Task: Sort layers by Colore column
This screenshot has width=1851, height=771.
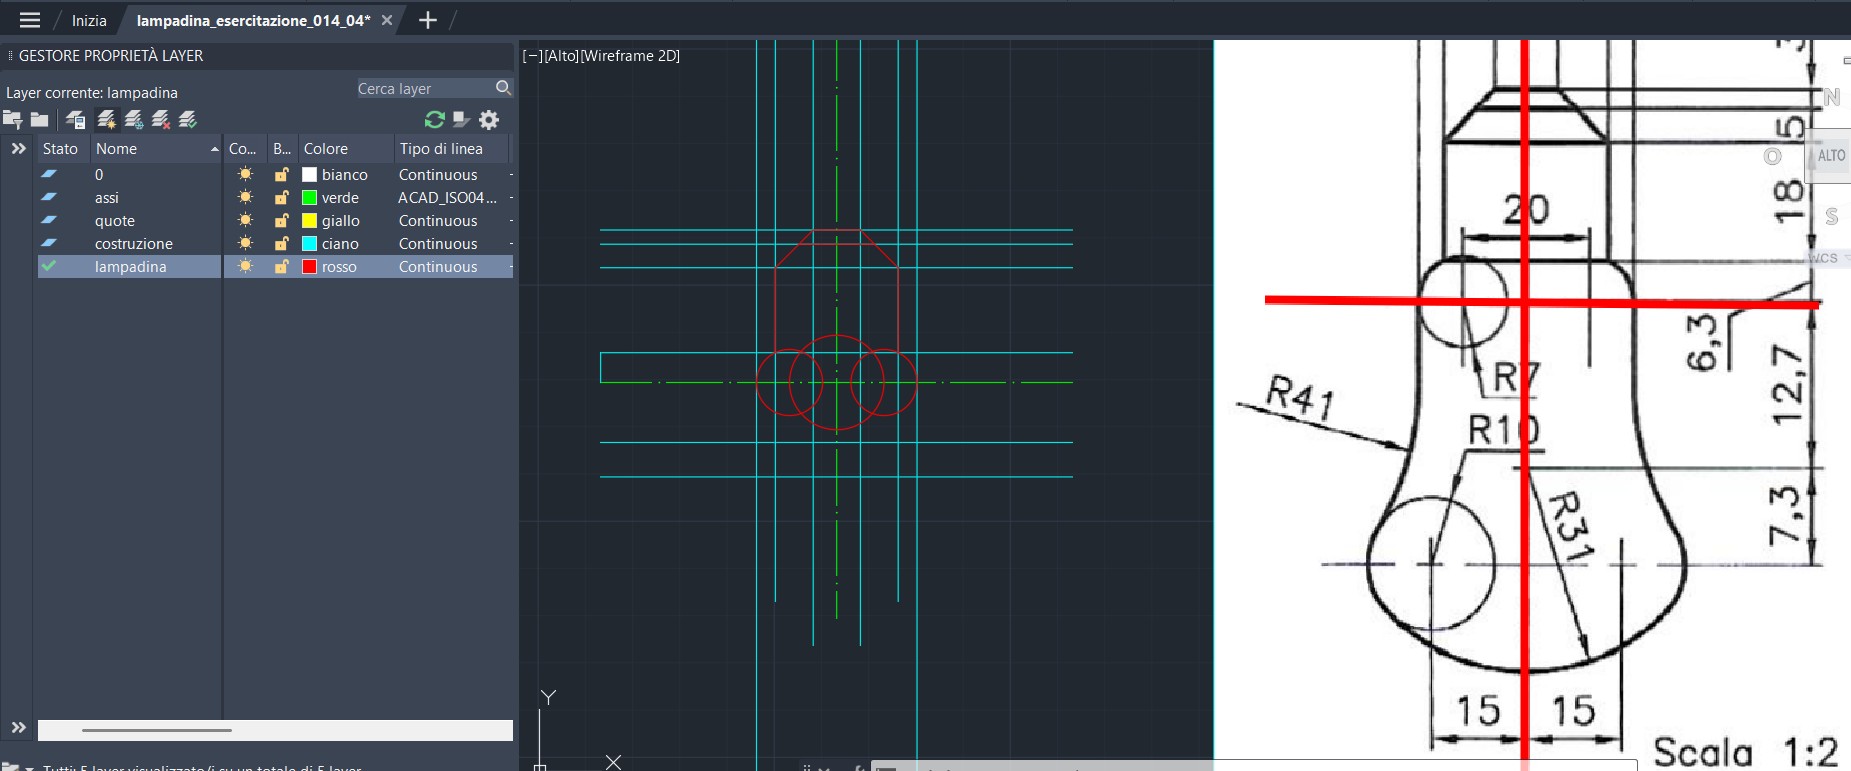Action: click(346, 148)
